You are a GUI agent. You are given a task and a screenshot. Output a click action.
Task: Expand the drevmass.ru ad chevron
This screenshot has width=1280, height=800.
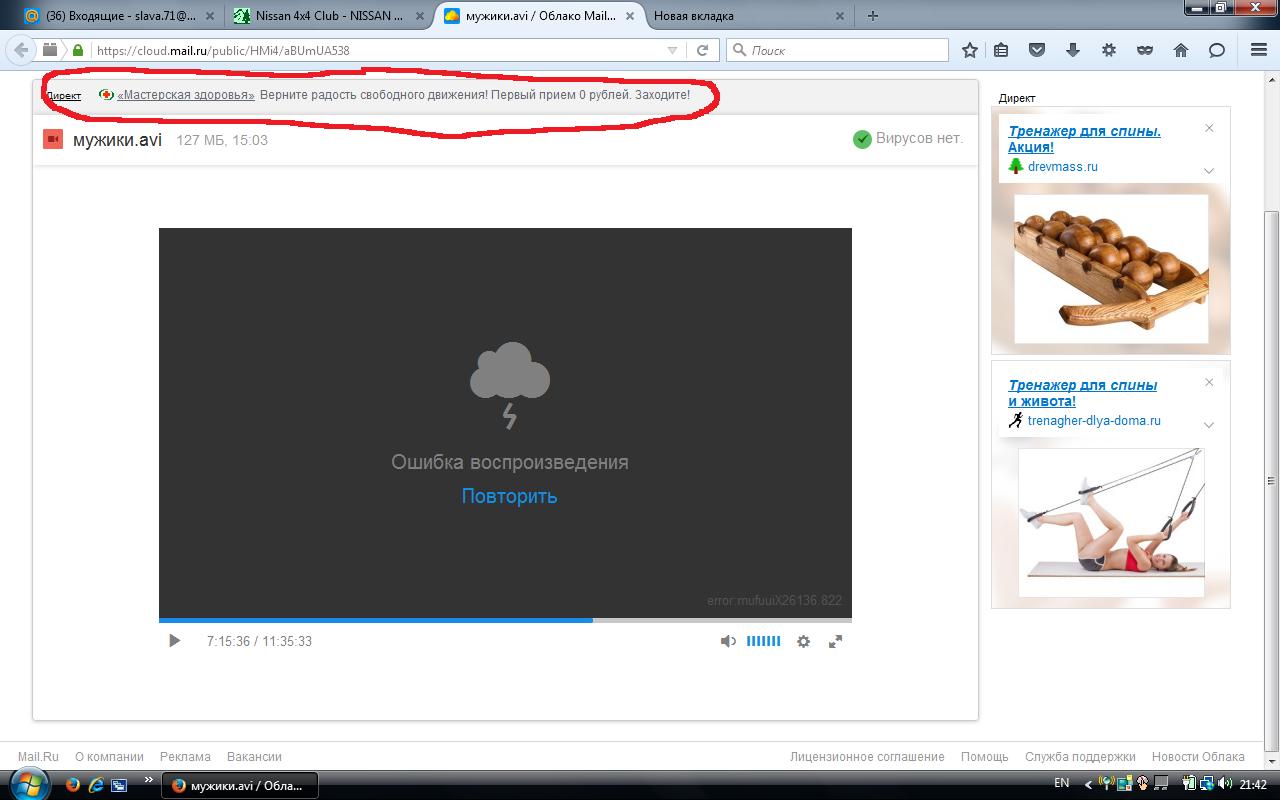pos(1208,171)
